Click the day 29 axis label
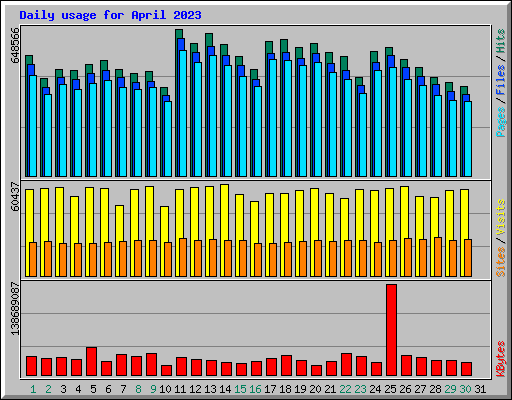This screenshot has height=400, width=512. [450, 389]
